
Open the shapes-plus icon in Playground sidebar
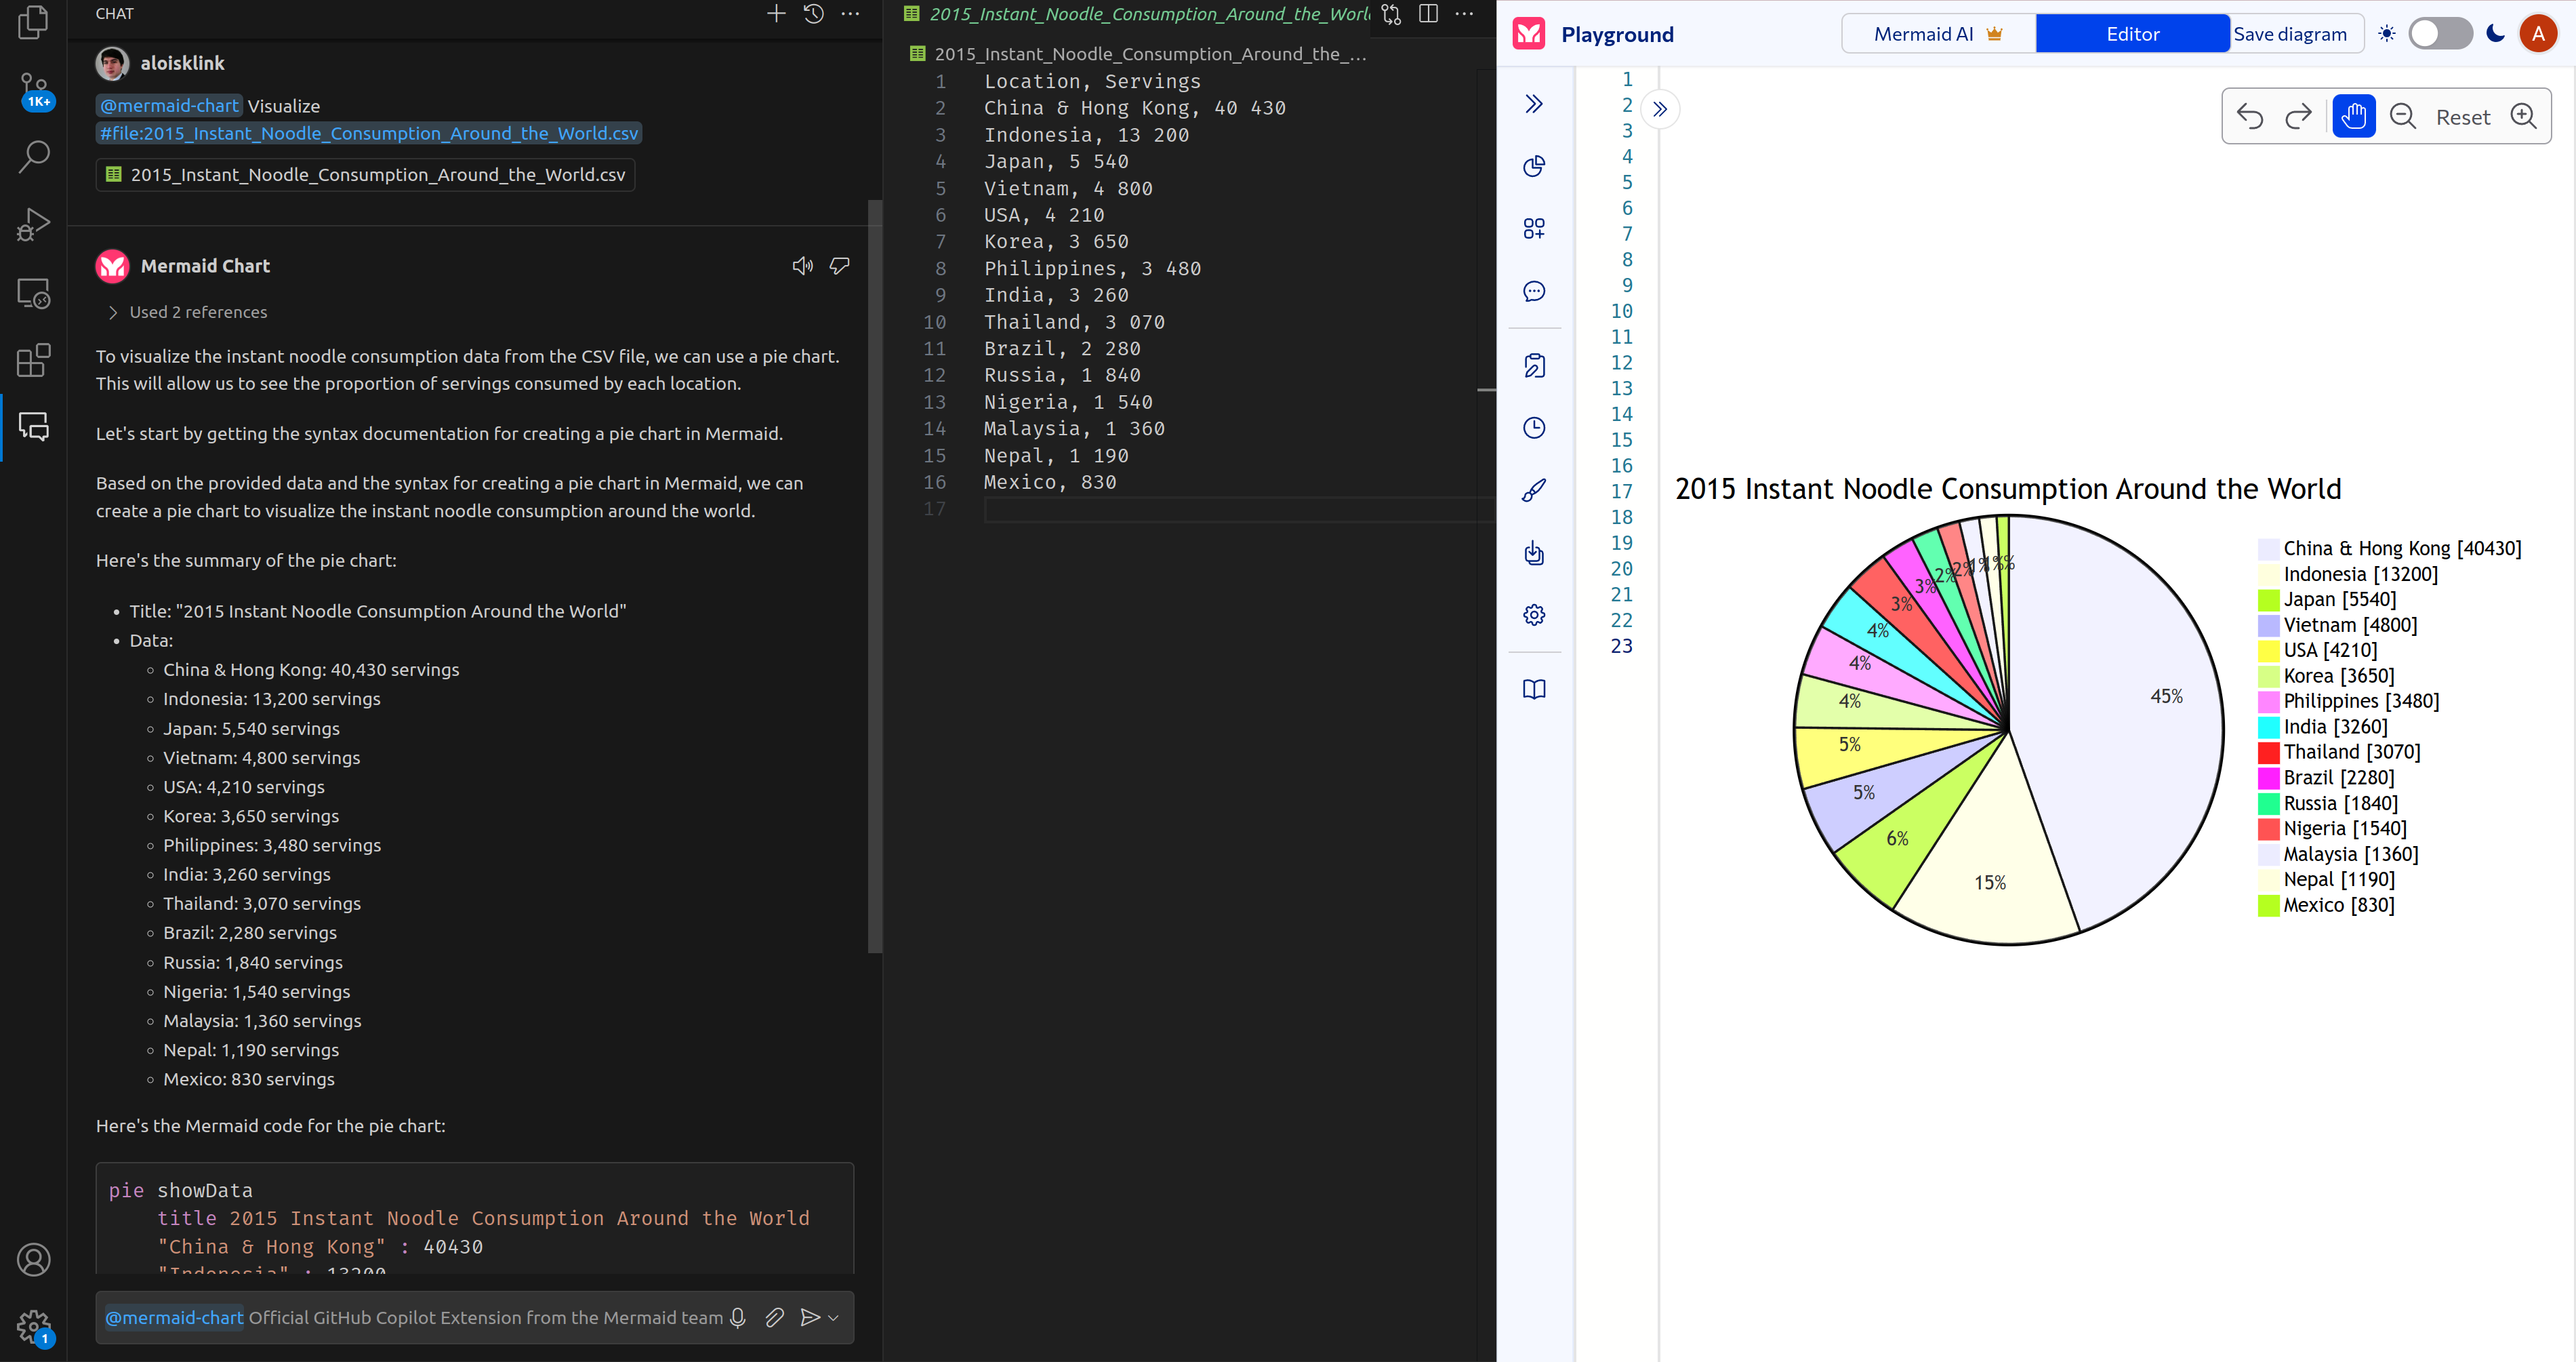point(1534,229)
